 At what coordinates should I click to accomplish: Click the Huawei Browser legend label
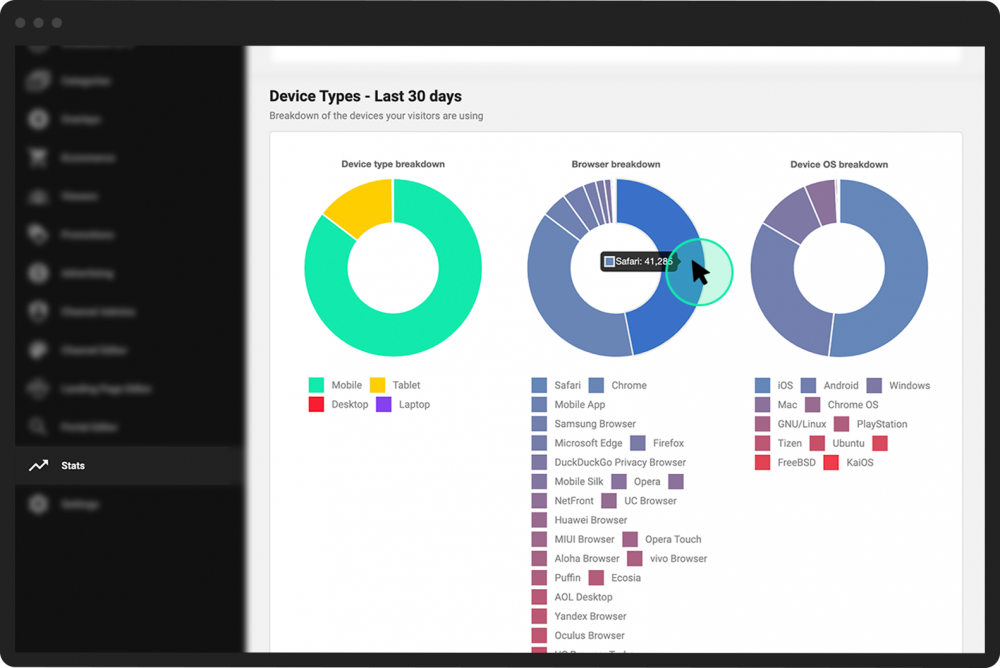point(591,520)
